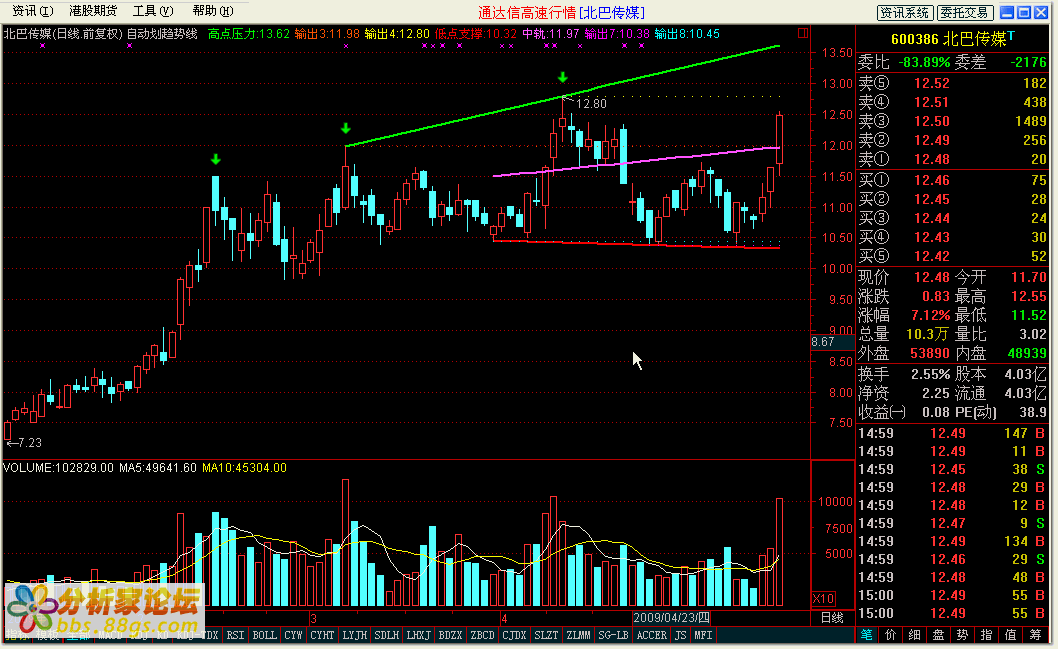Select the 指 tab in the quote panel
The image size is (1058, 649).
(986, 634)
